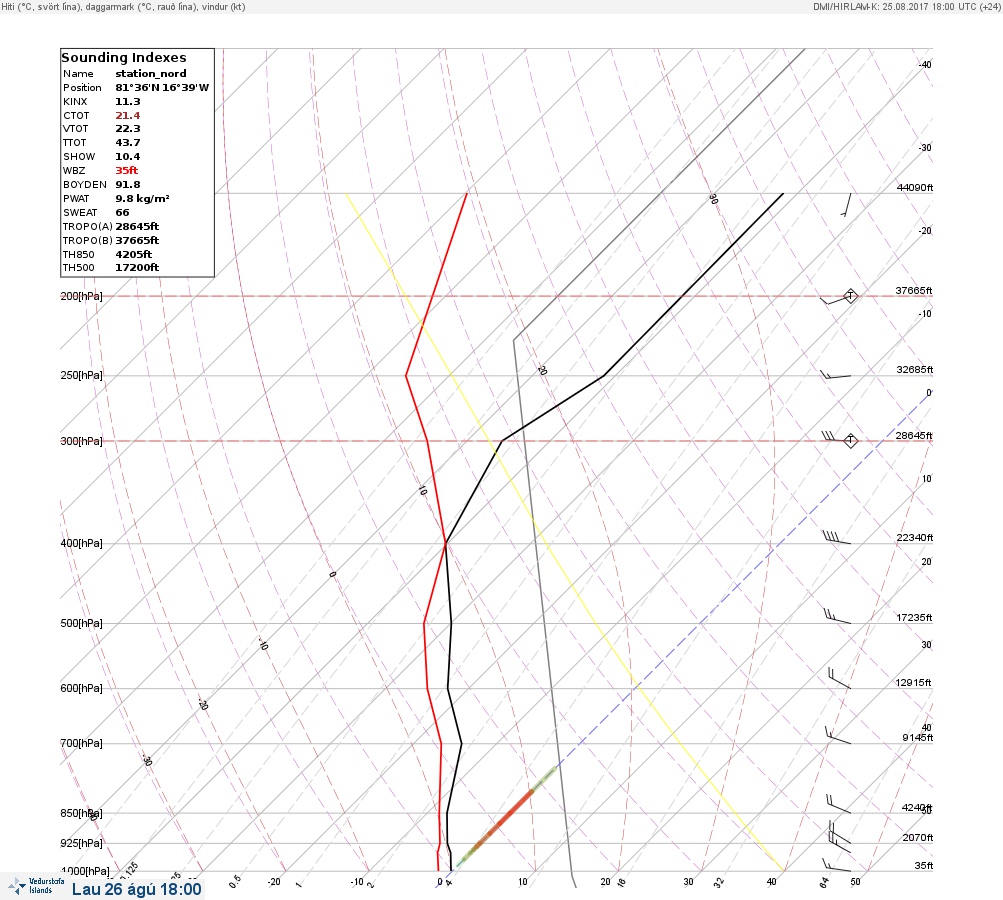Click the date label 'Lau 26 ágú 18:00'
This screenshot has height=900, width=1003.
tap(137, 889)
